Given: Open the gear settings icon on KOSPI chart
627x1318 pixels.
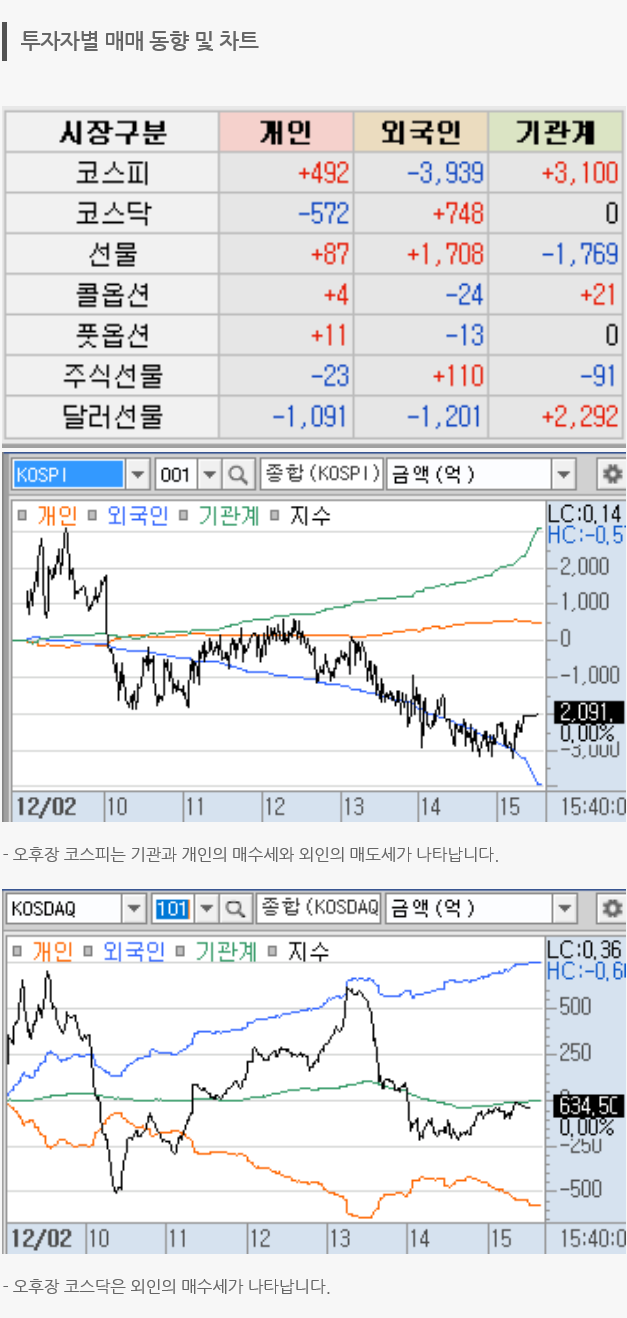Looking at the screenshot, I should point(609,474).
